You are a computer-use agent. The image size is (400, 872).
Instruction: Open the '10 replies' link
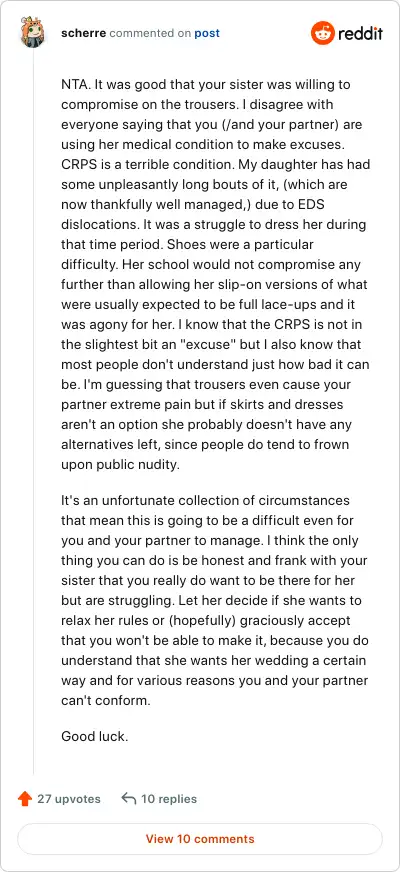point(169,799)
